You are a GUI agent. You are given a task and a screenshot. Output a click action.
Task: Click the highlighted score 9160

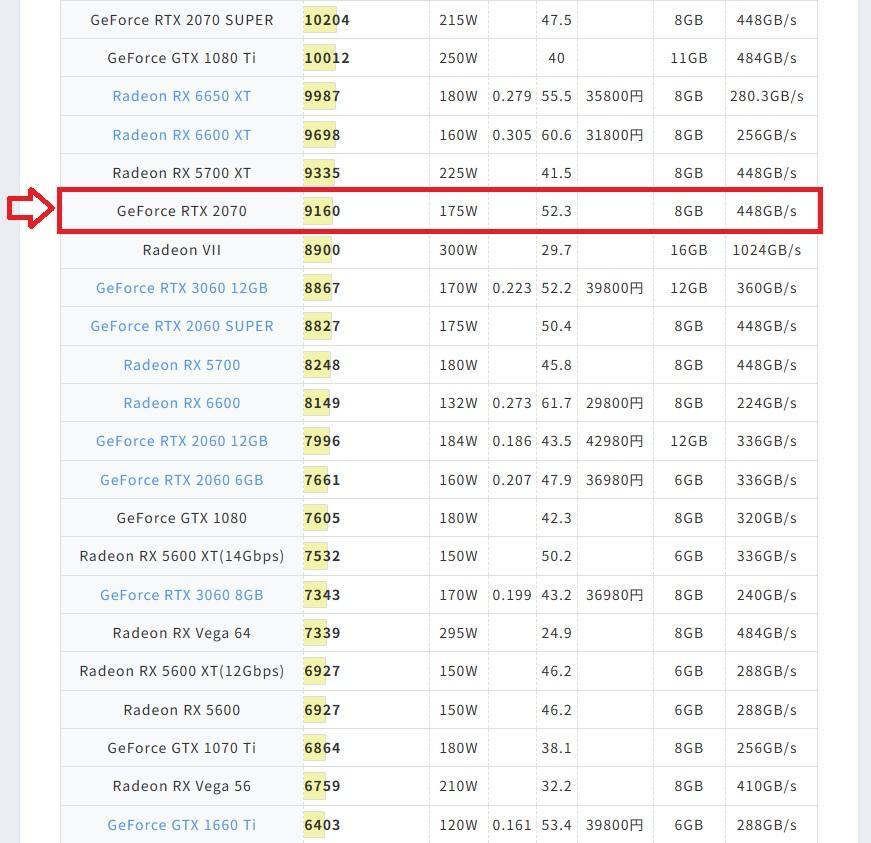click(x=322, y=211)
